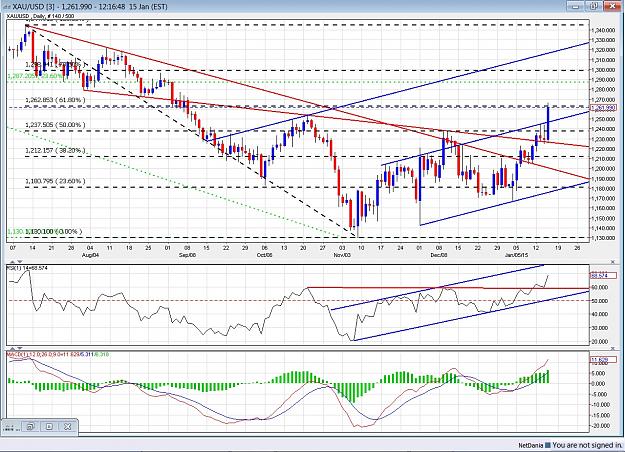Click the minimized window's chart icon
625x452 pixels.
[x=9, y=428]
